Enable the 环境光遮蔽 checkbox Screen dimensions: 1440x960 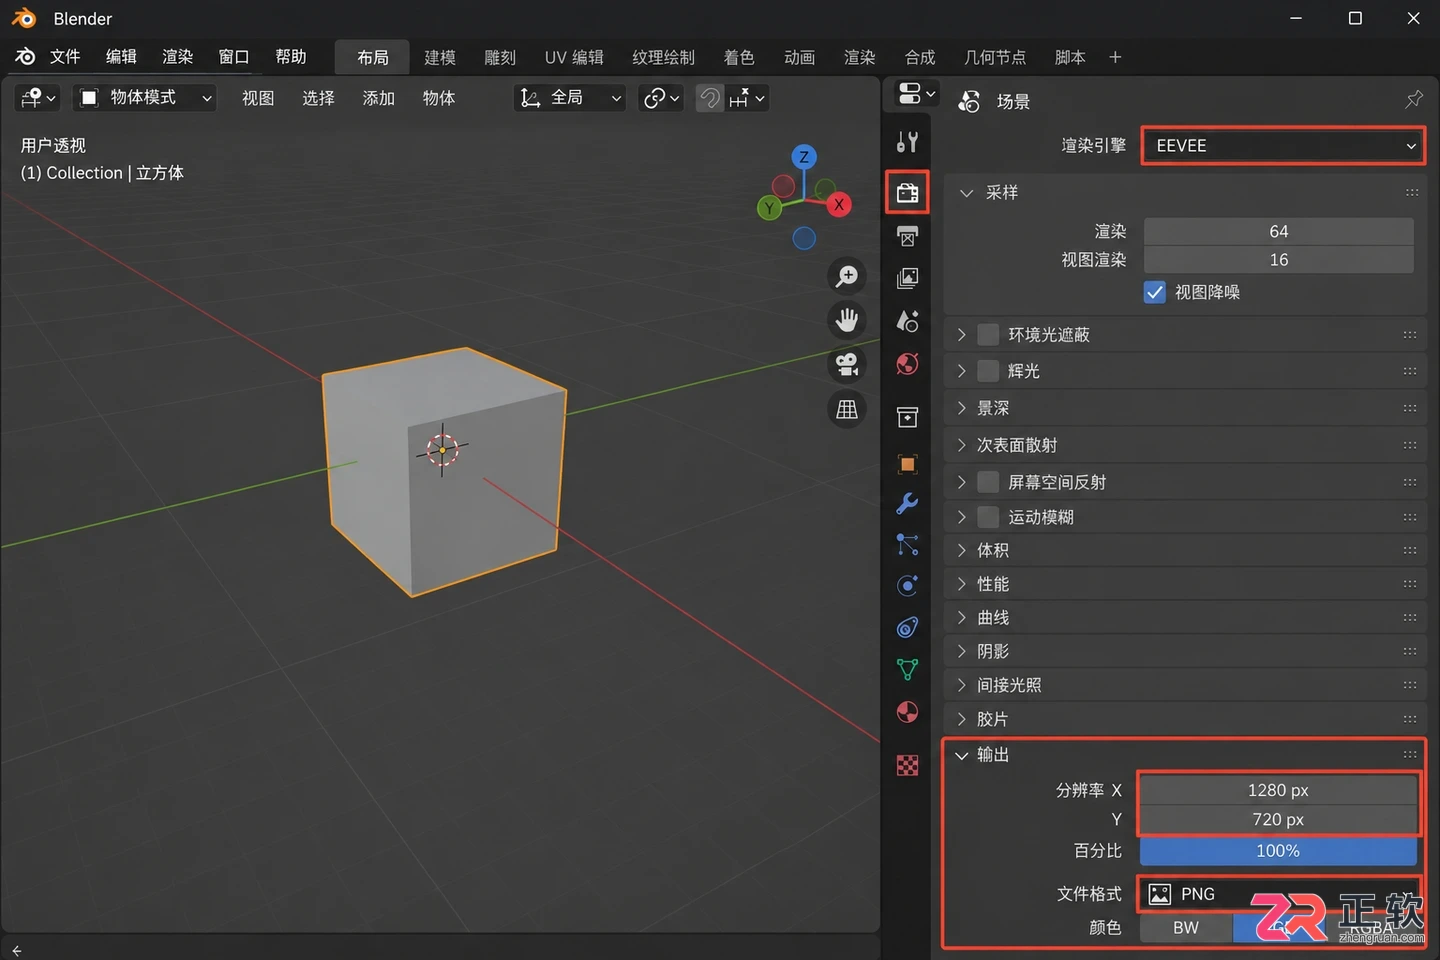point(988,334)
